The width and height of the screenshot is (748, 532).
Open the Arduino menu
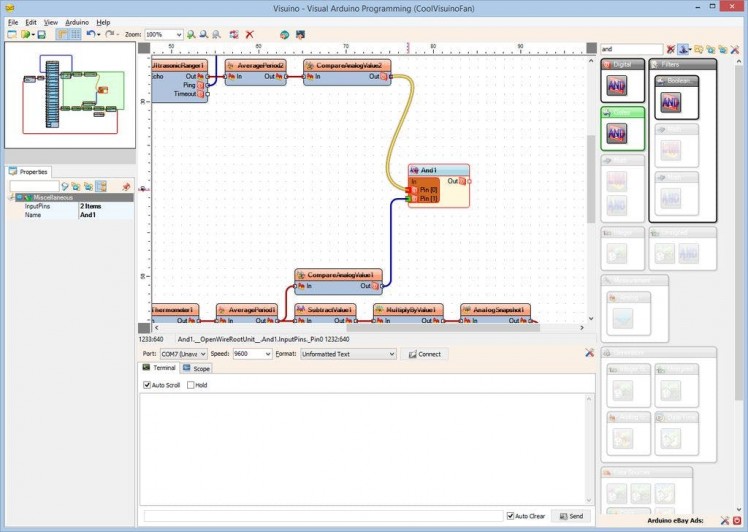[76, 21]
